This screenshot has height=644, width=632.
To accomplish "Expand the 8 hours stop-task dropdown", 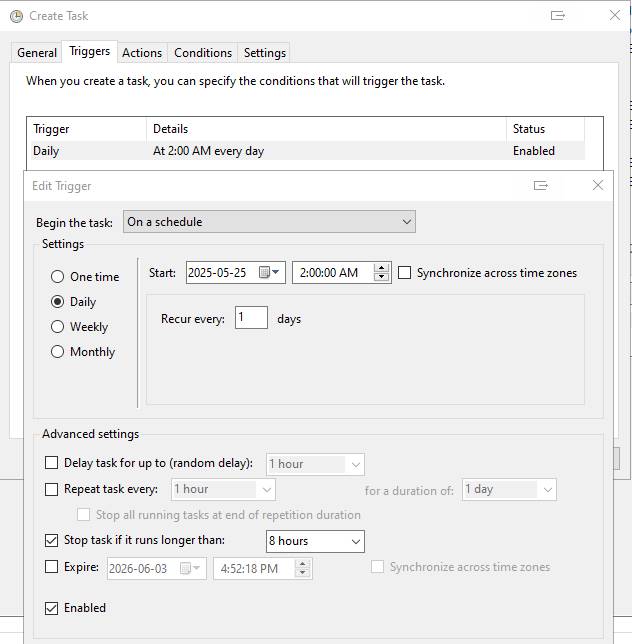I will click(315, 541).
